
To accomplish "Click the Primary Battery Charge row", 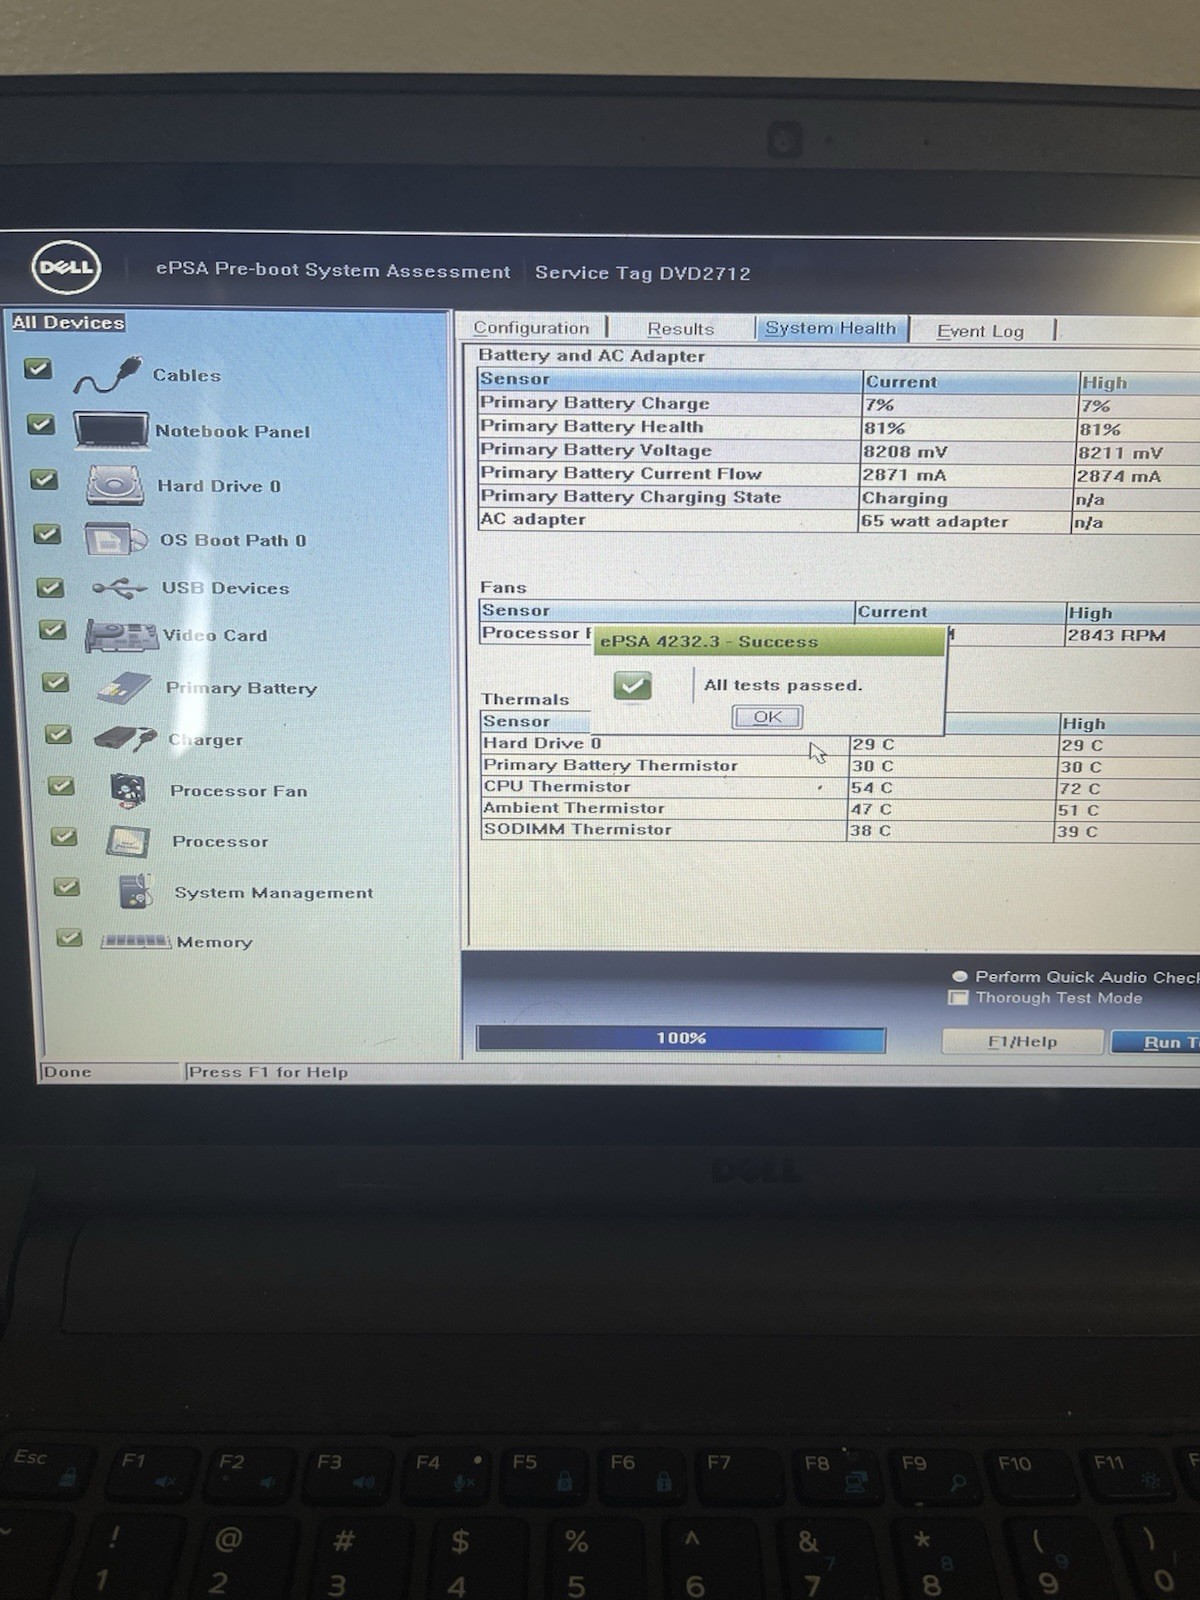I will pyautogui.click(x=838, y=404).
